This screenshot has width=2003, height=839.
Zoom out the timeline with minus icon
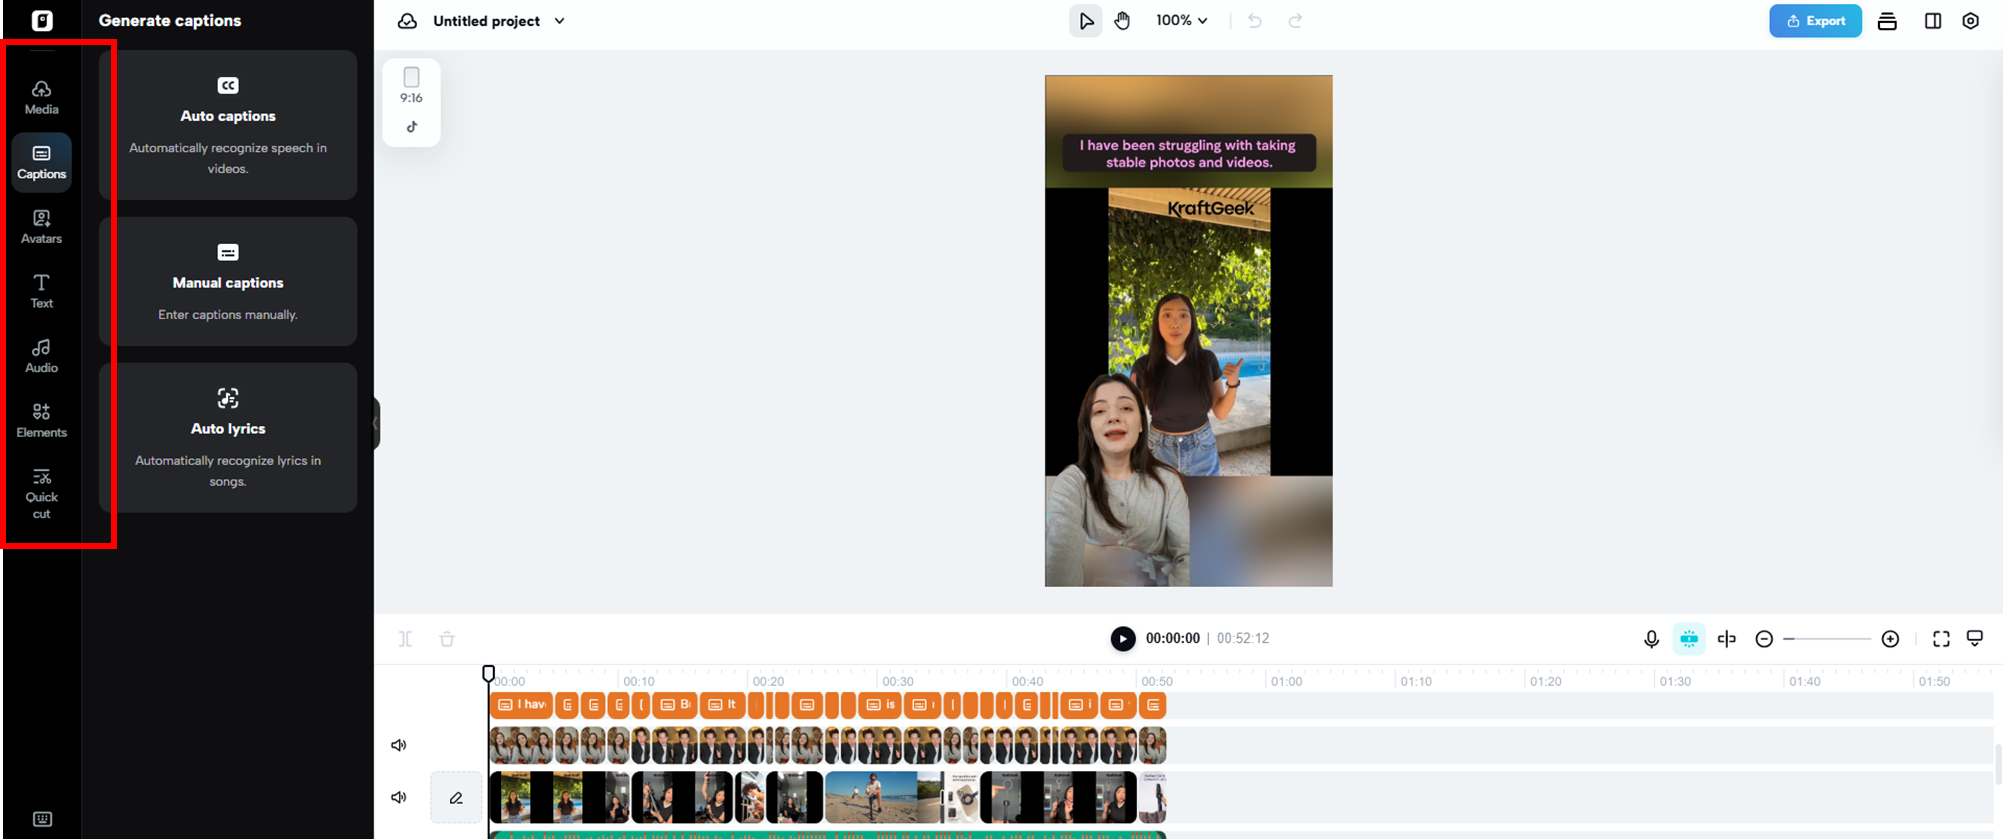[1764, 639]
